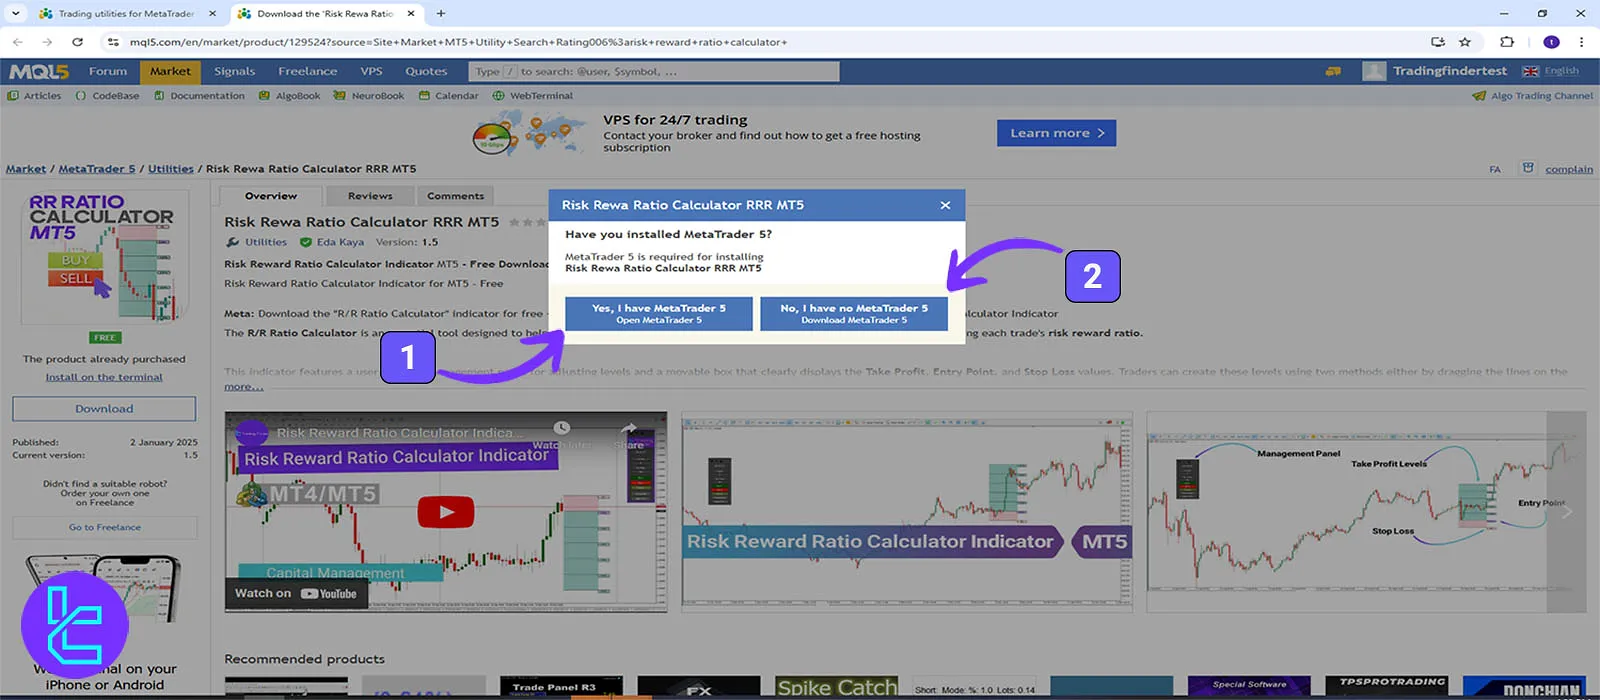The image size is (1600, 700).
Task: Click No, I have no MetaTrader 5 button
Action: 853,313
